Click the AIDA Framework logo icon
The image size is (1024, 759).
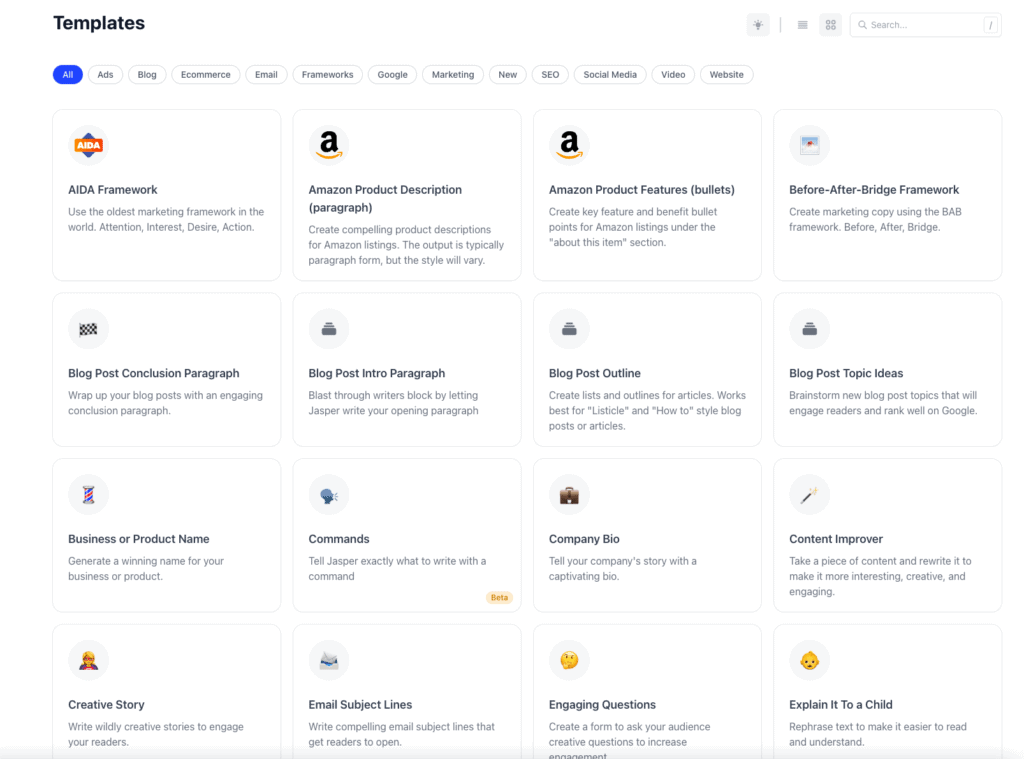(x=88, y=146)
